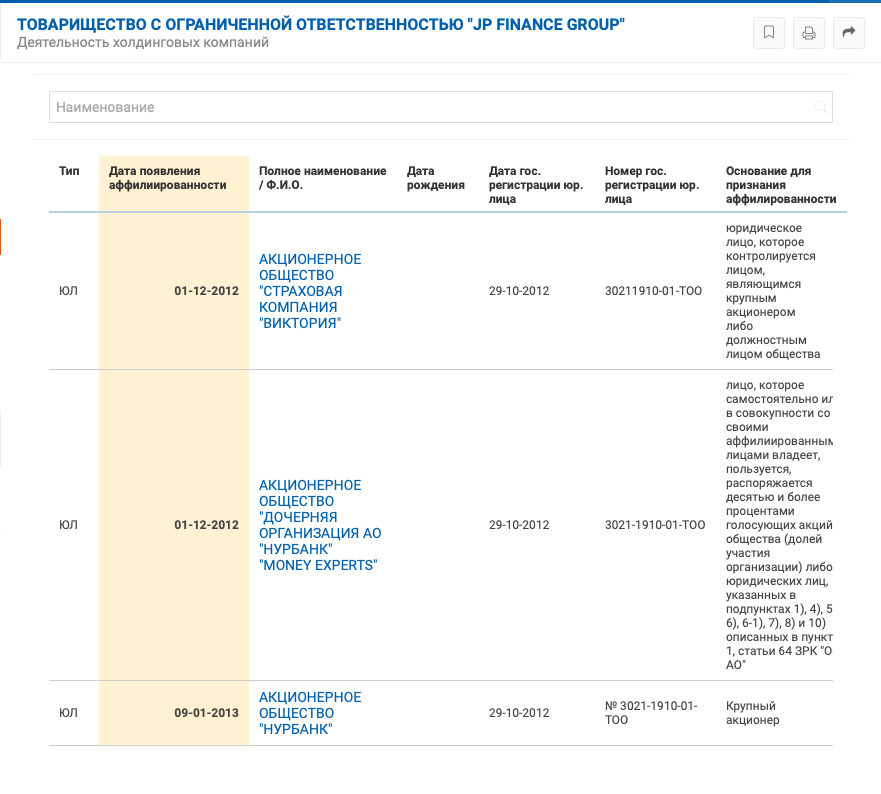Screen dimensions: 881x794
Task: Click the Основание для признания аффилированности header
Action: point(780,185)
